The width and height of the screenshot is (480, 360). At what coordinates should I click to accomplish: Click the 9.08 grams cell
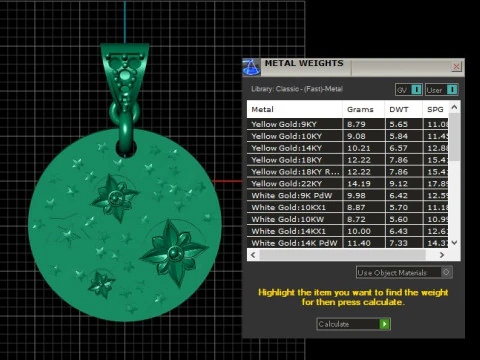(x=364, y=136)
